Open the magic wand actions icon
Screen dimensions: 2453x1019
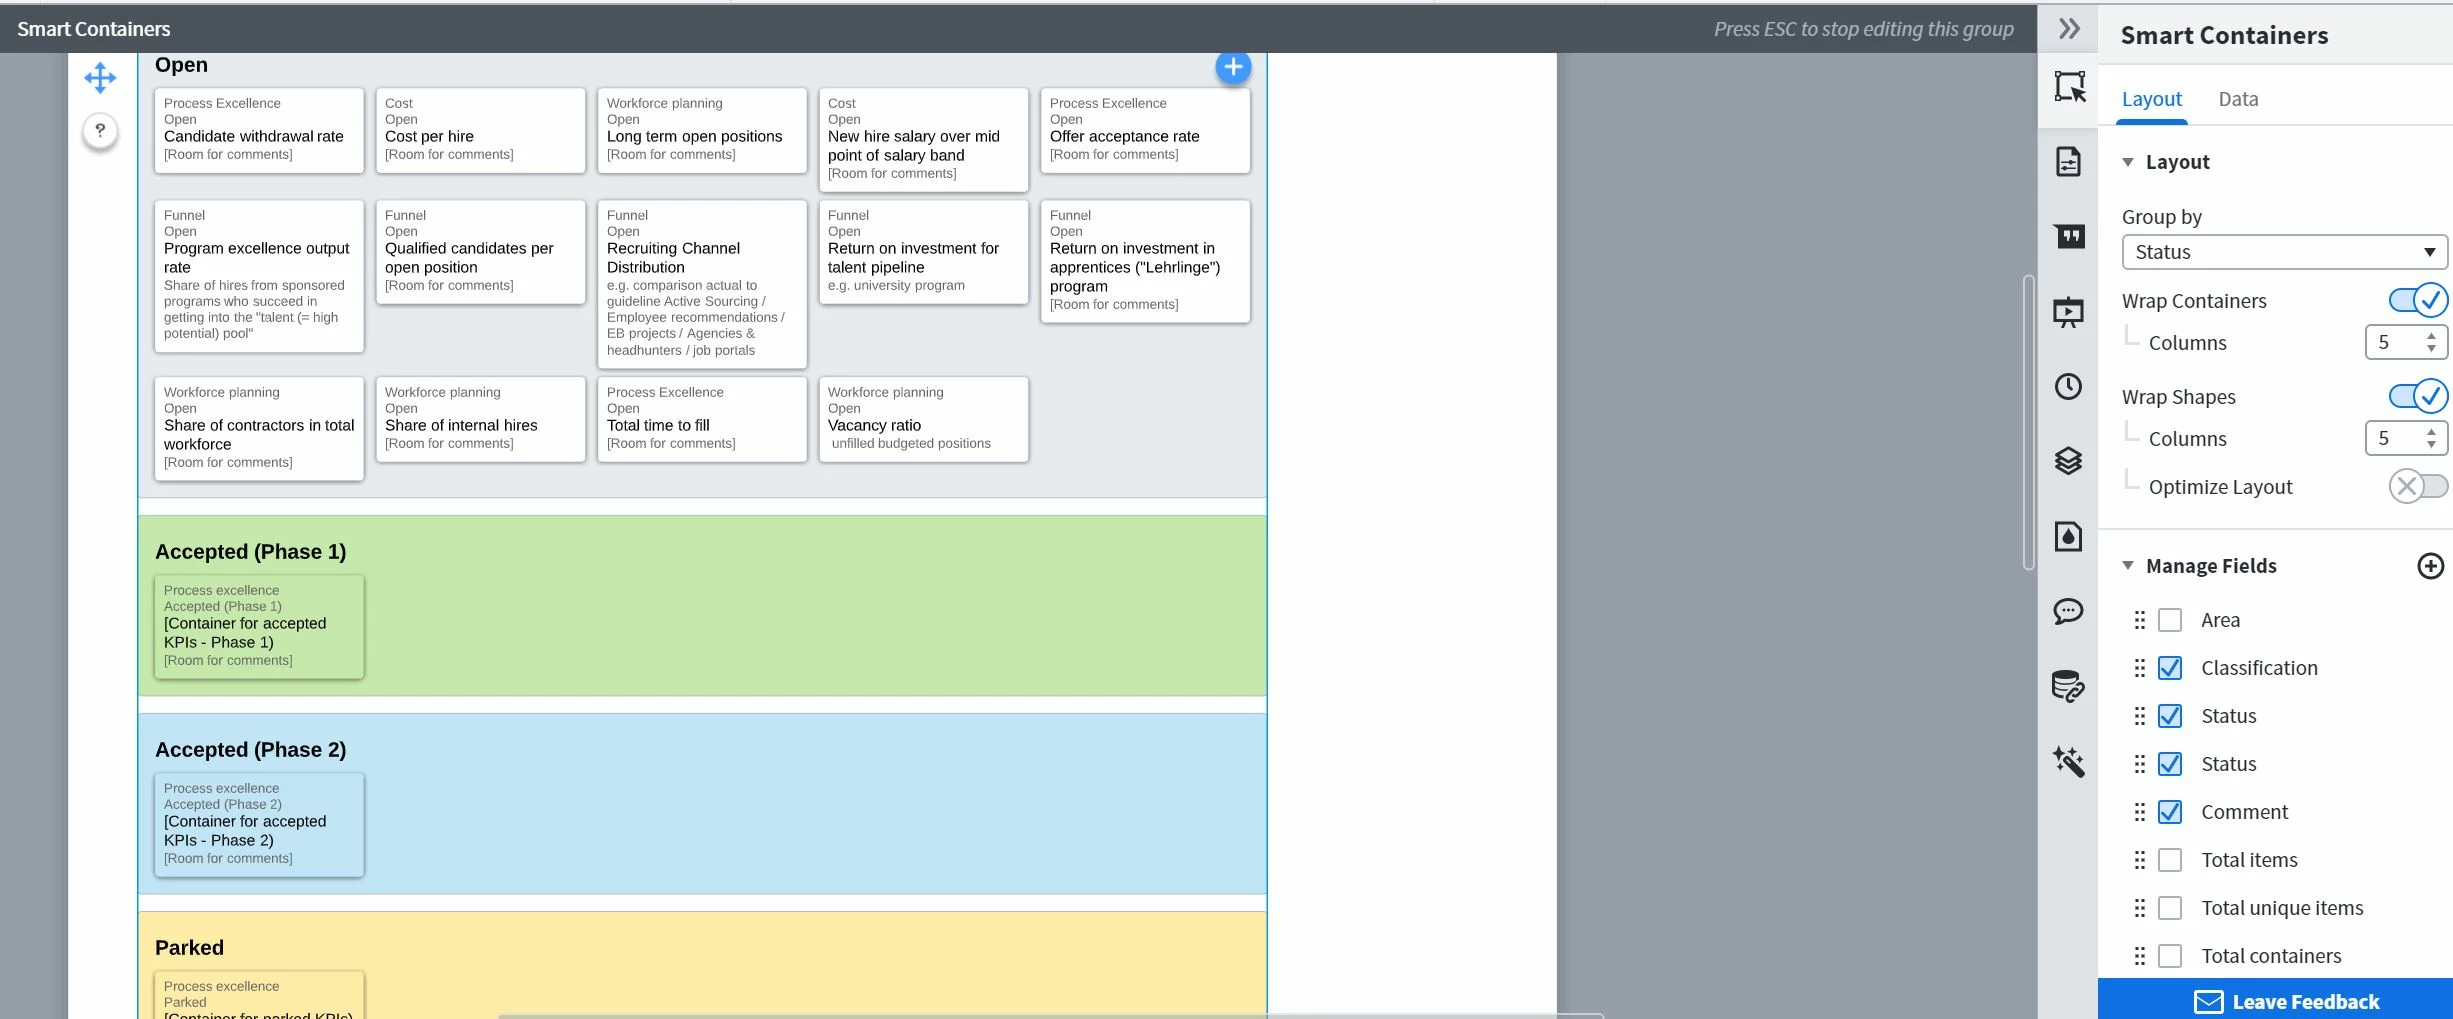(2068, 761)
